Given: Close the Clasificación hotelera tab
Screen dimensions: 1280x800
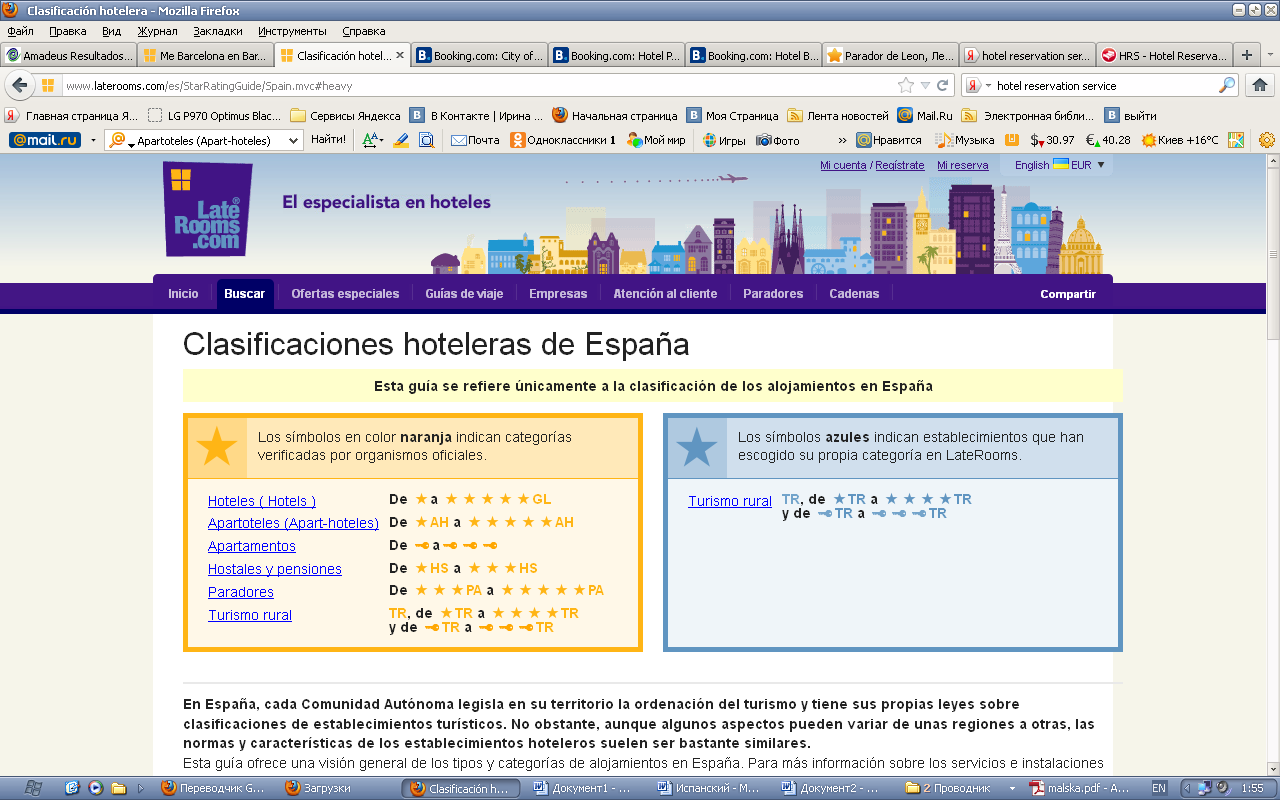Looking at the screenshot, I should (400, 56).
